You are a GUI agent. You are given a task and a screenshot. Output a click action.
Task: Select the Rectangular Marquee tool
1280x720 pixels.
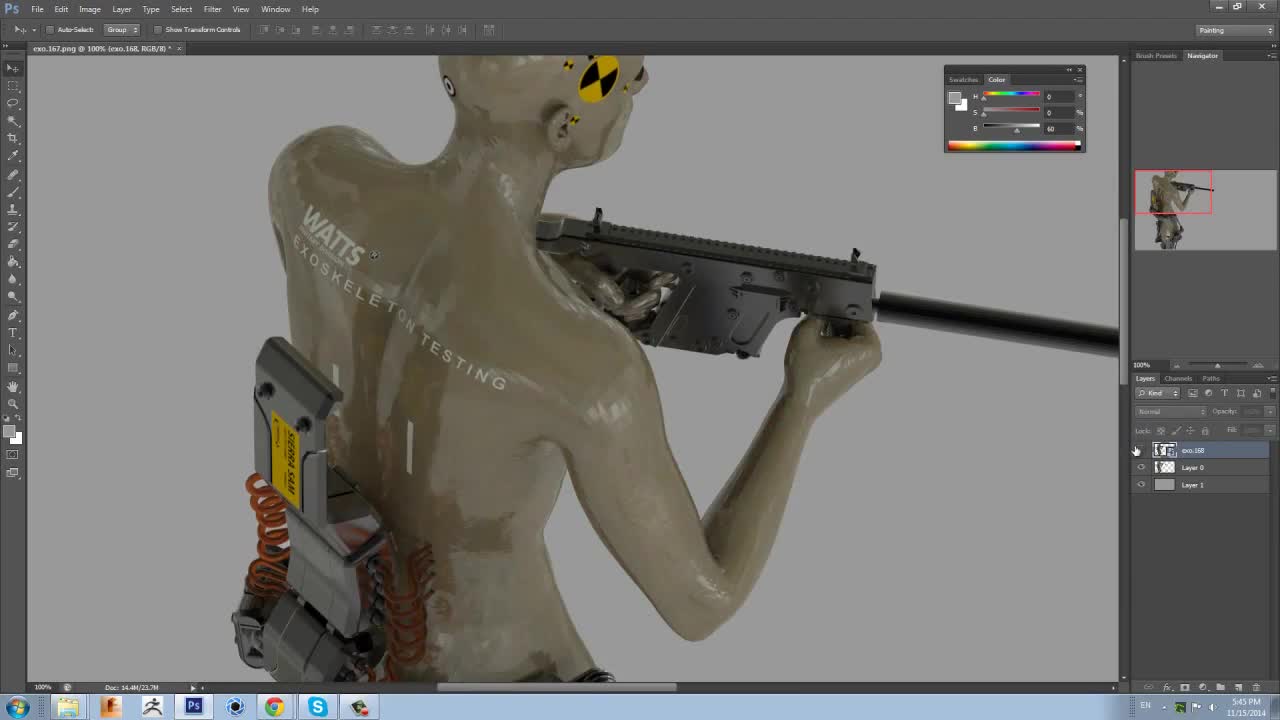click(13, 86)
